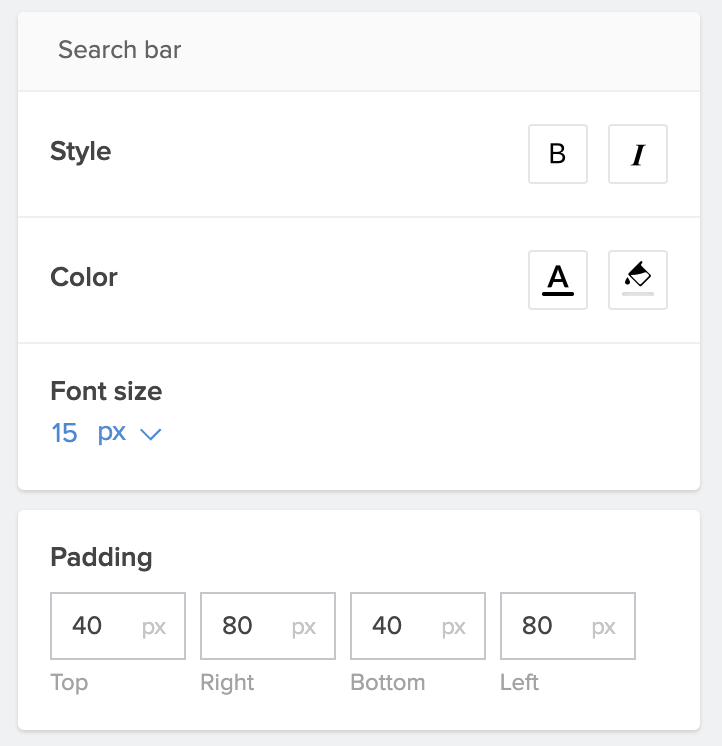Click the Bottom label under padding
722x746 pixels.
pos(388,683)
